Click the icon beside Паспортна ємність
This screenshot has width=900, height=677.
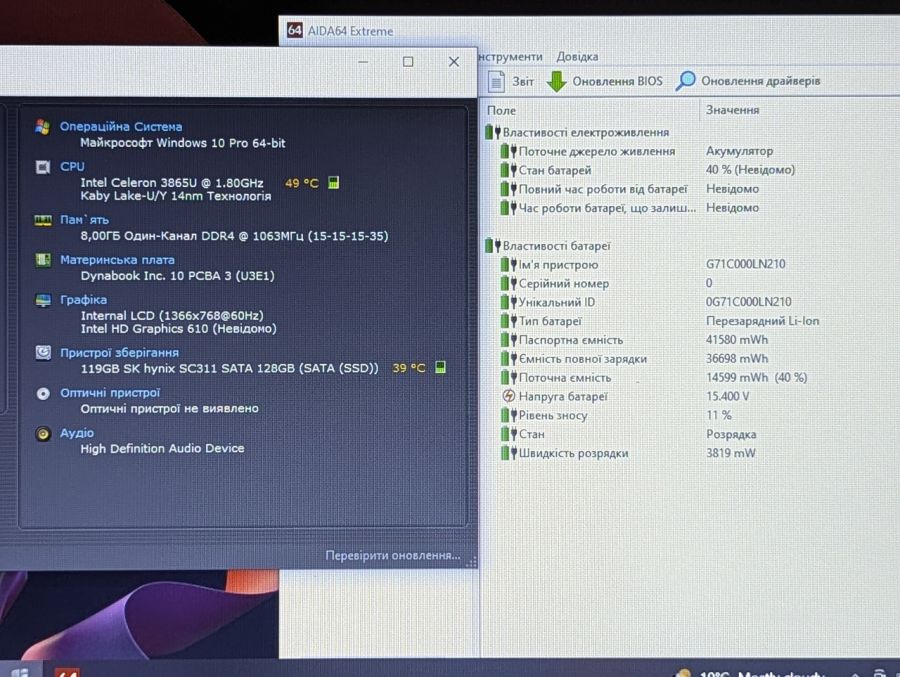pyautogui.click(x=508, y=340)
